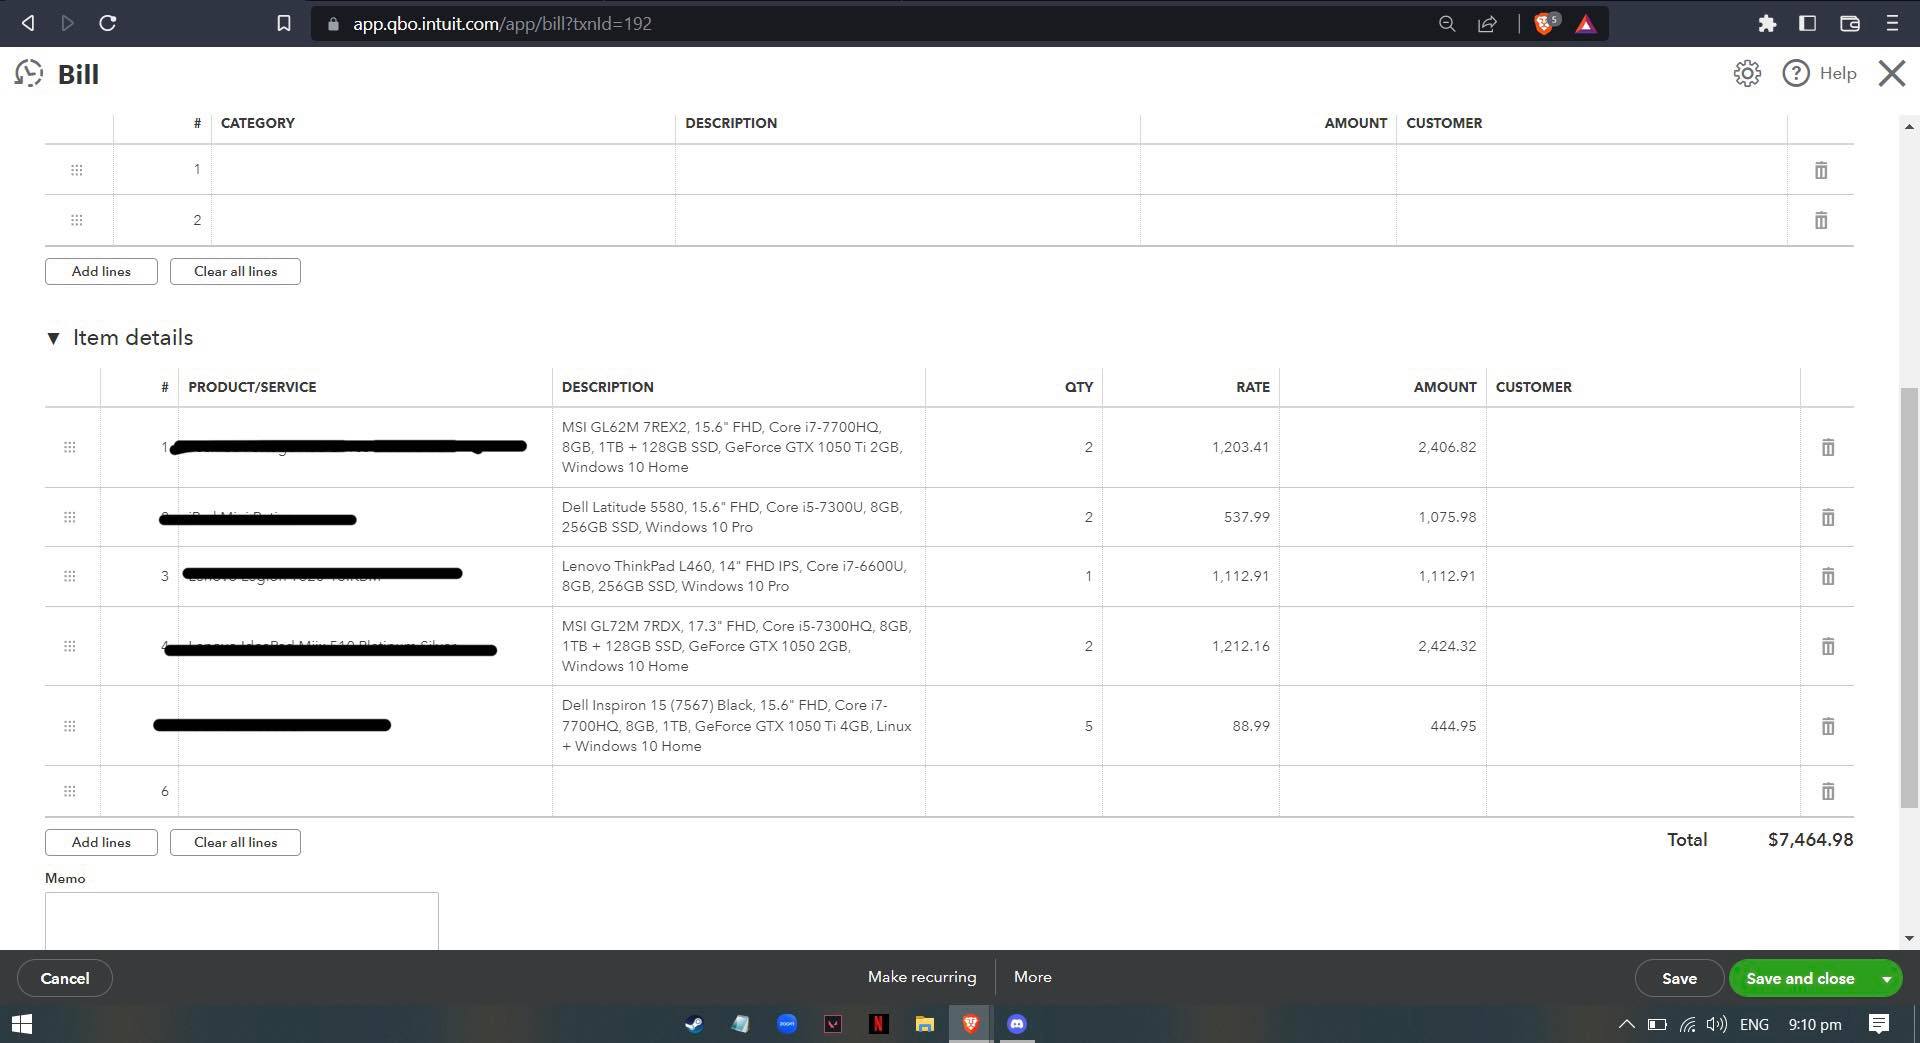
Task: Open the More menu in the footer
Action: point(1033,977)
